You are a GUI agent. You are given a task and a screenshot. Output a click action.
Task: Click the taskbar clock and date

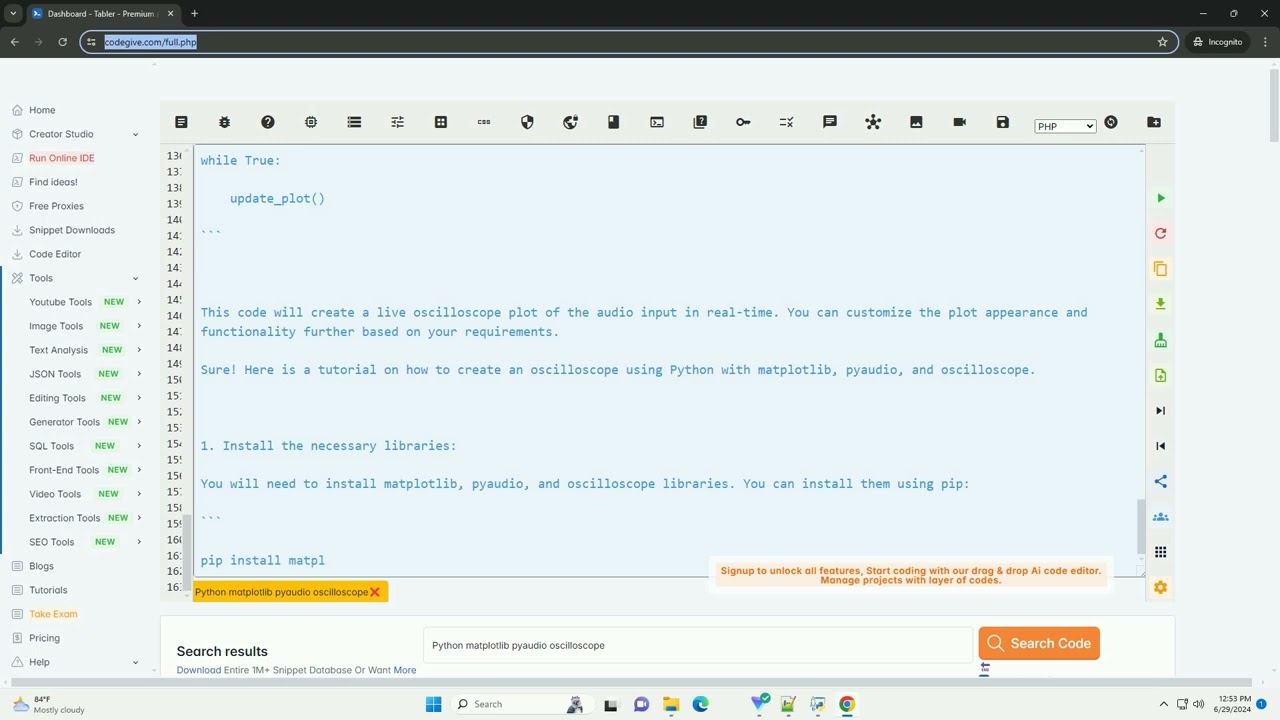pos(1237,704)
